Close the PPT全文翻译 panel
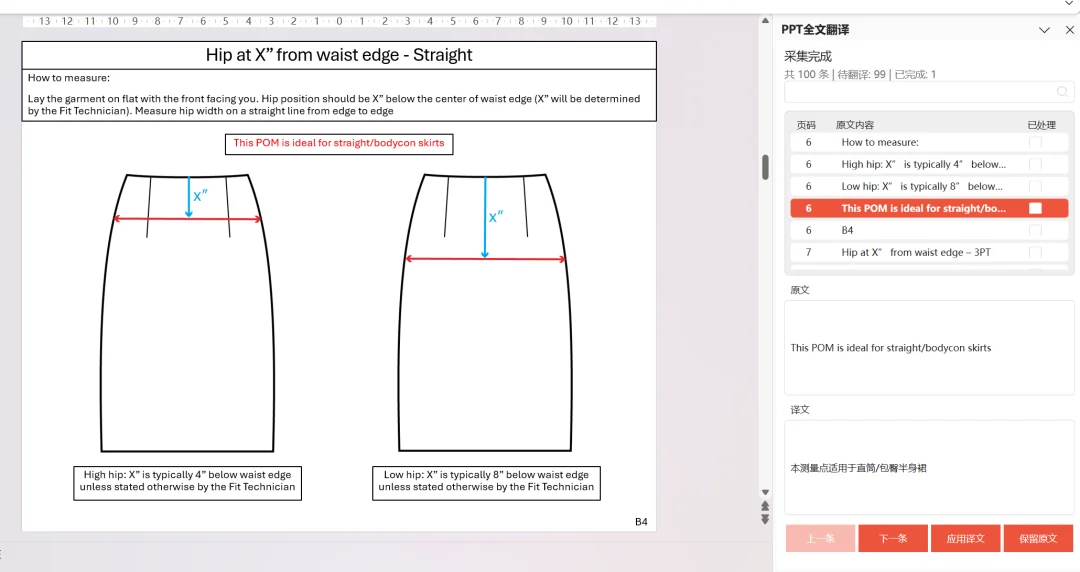1080x572 pixels. 1069,30
